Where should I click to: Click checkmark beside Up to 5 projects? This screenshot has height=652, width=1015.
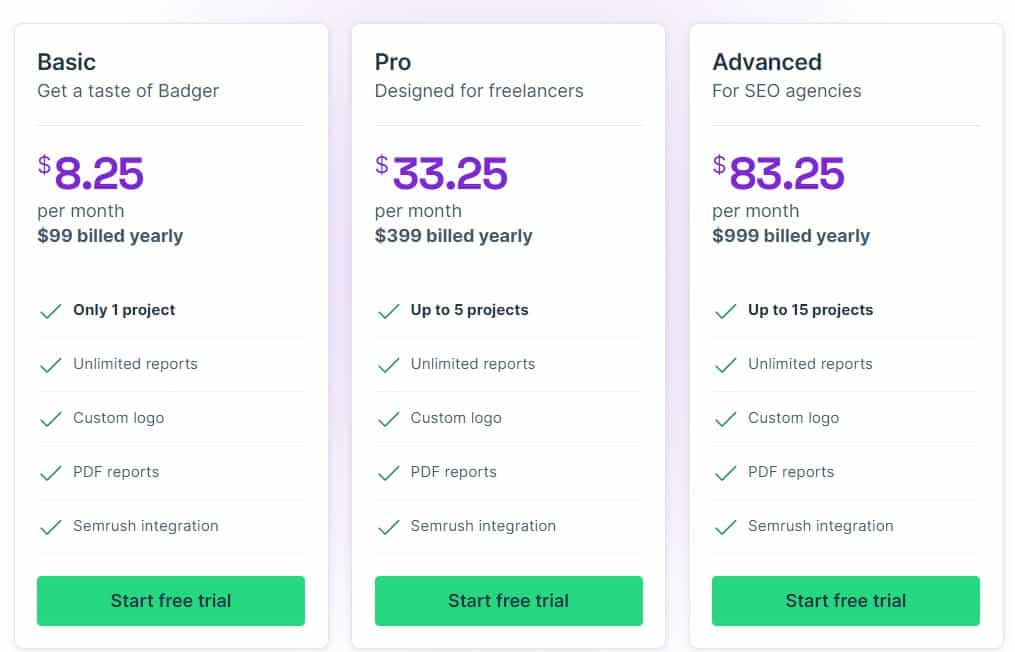(388, 311)
